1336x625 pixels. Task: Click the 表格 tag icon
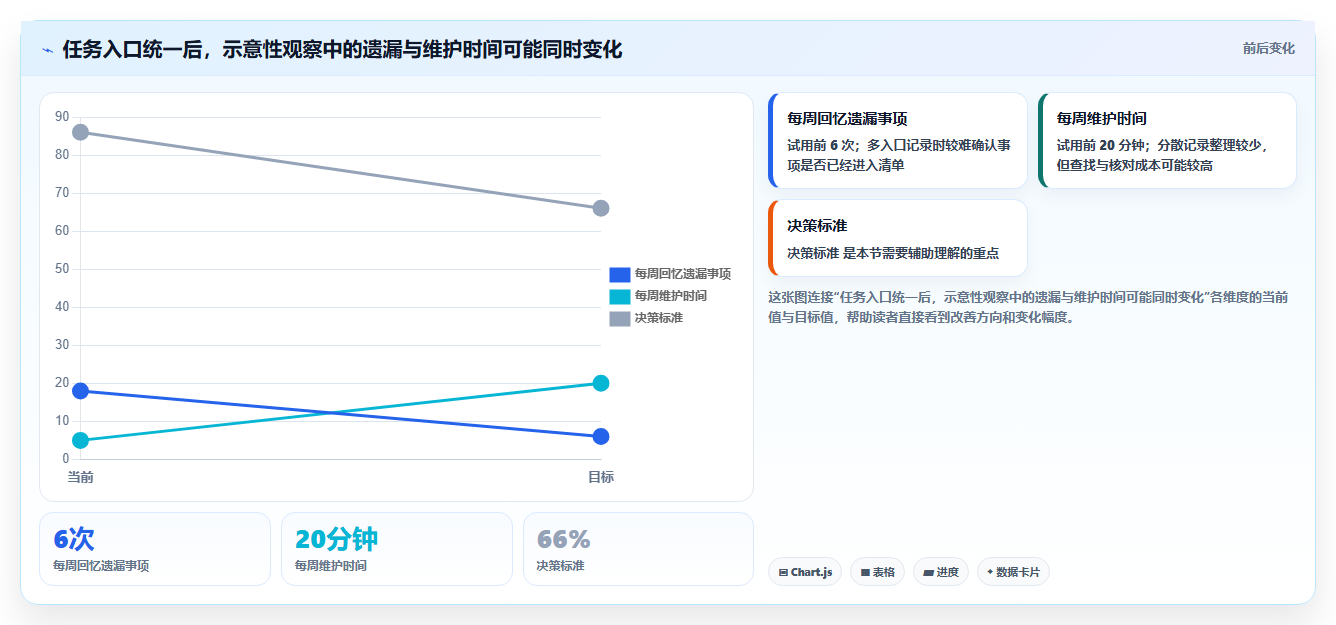click(x=865, y=573)
